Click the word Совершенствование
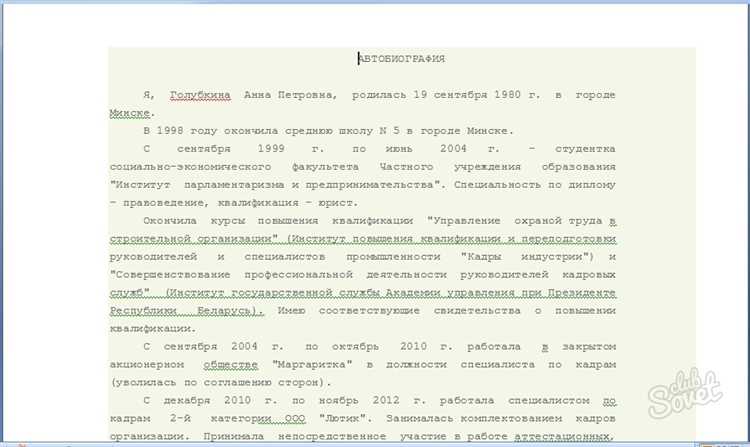The width and height of the screenshot is (750, 447). click(173, 275)
